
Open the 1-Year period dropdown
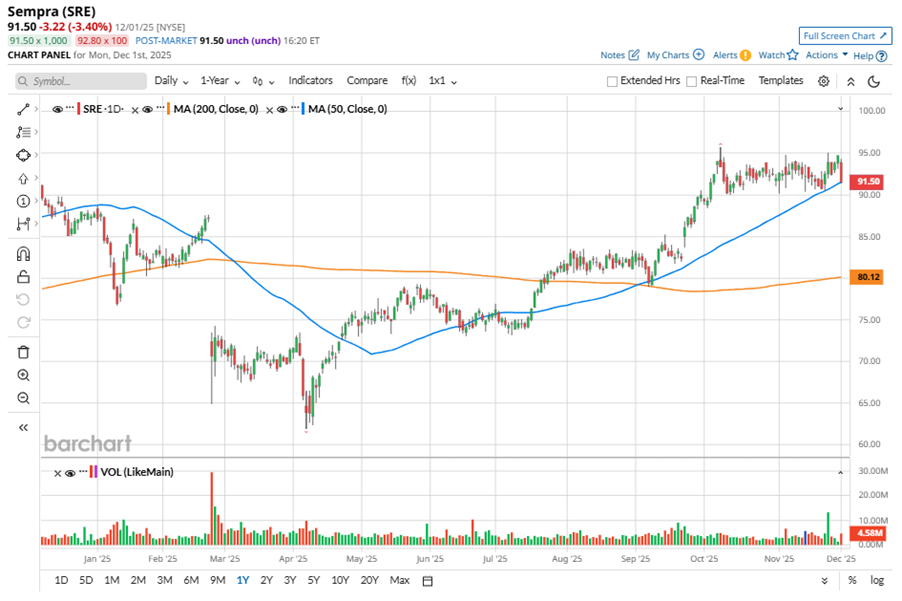click(x=220, y=81)
